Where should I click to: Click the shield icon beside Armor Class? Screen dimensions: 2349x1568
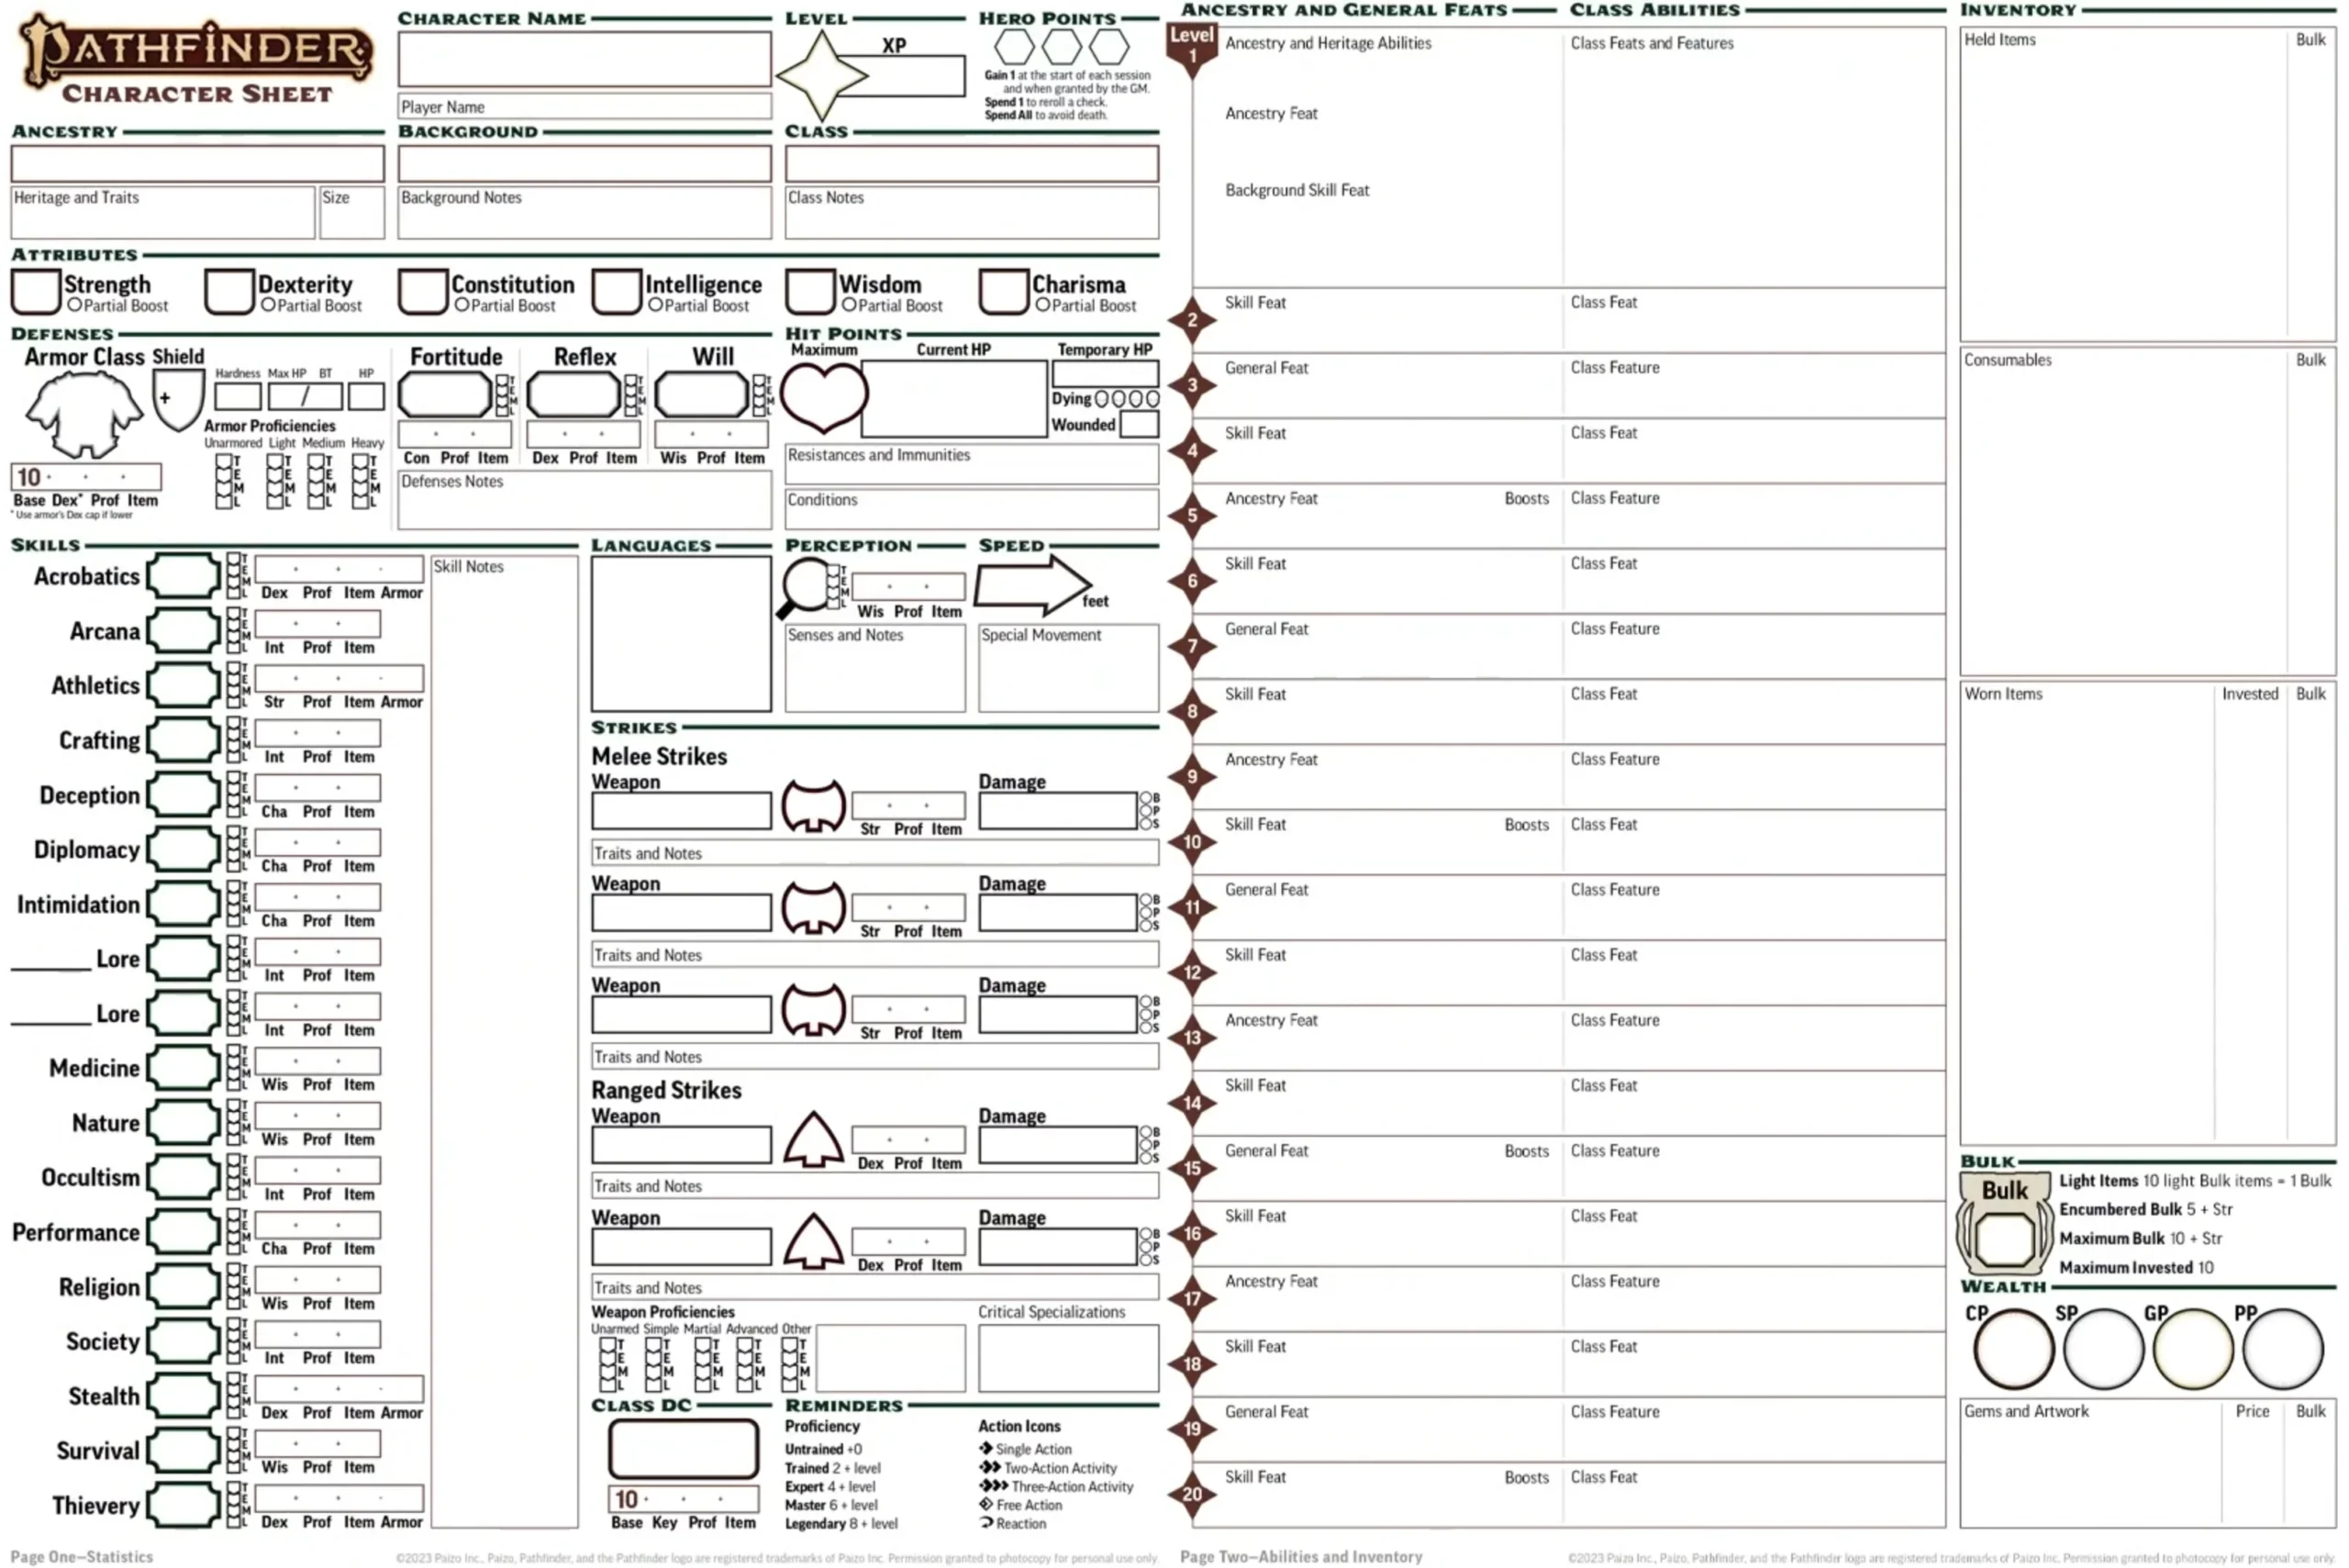point(177,400)
